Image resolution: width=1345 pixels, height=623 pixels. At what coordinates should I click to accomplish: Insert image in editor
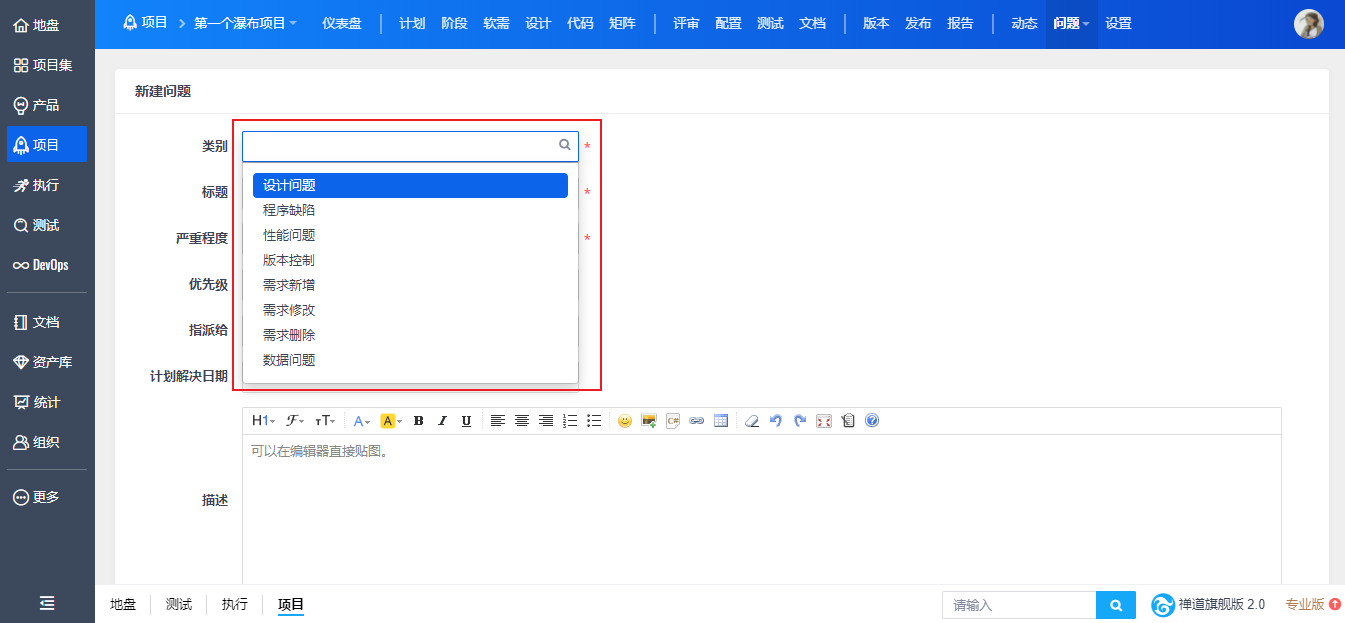pos(649,421)
